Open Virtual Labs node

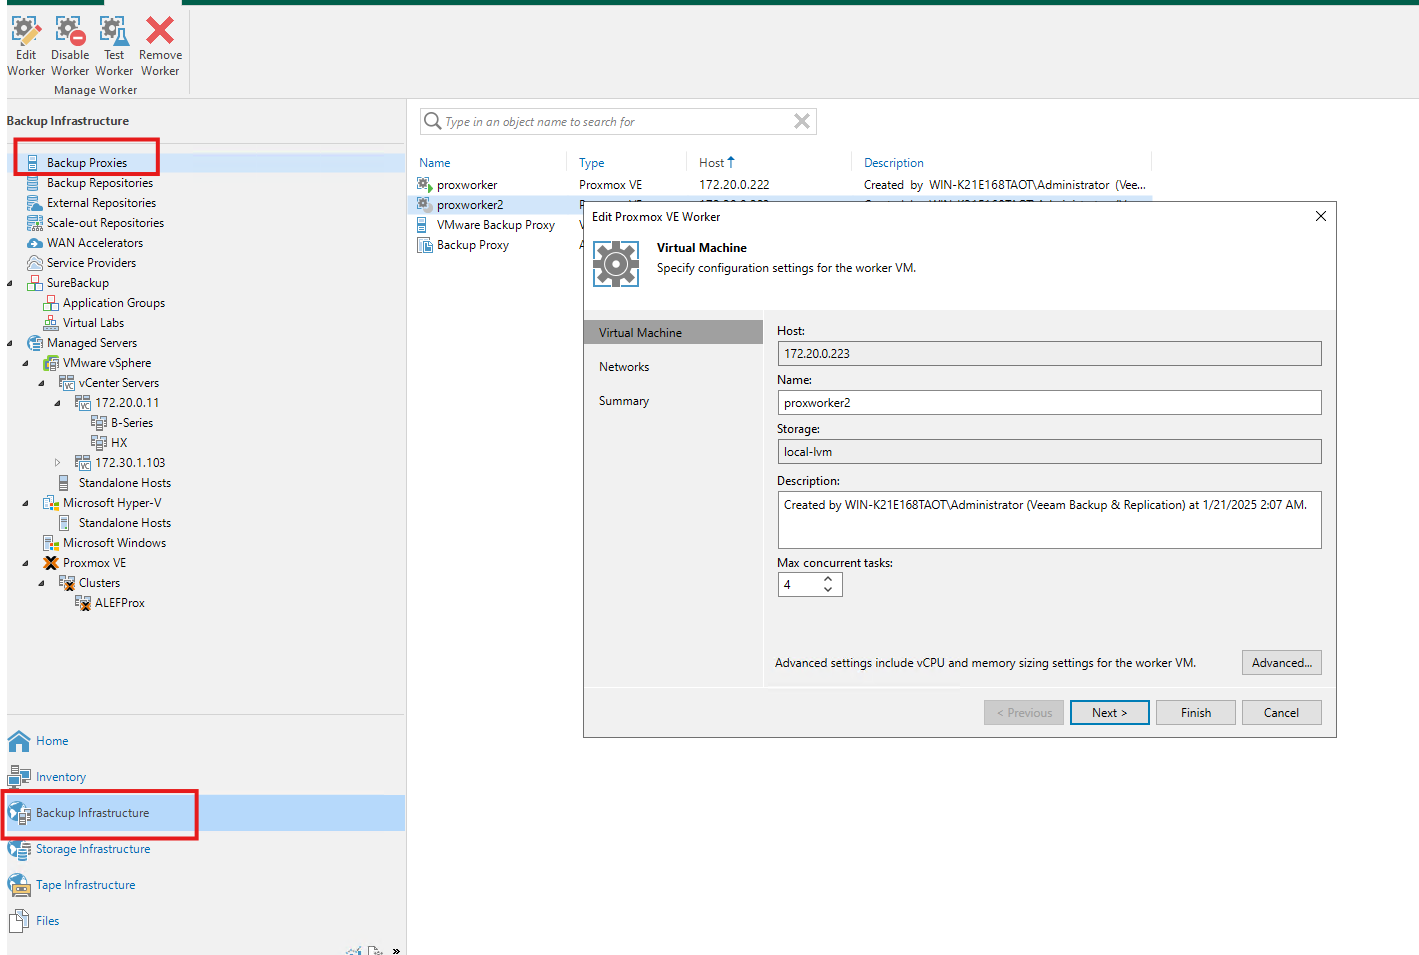coord(93,323)
